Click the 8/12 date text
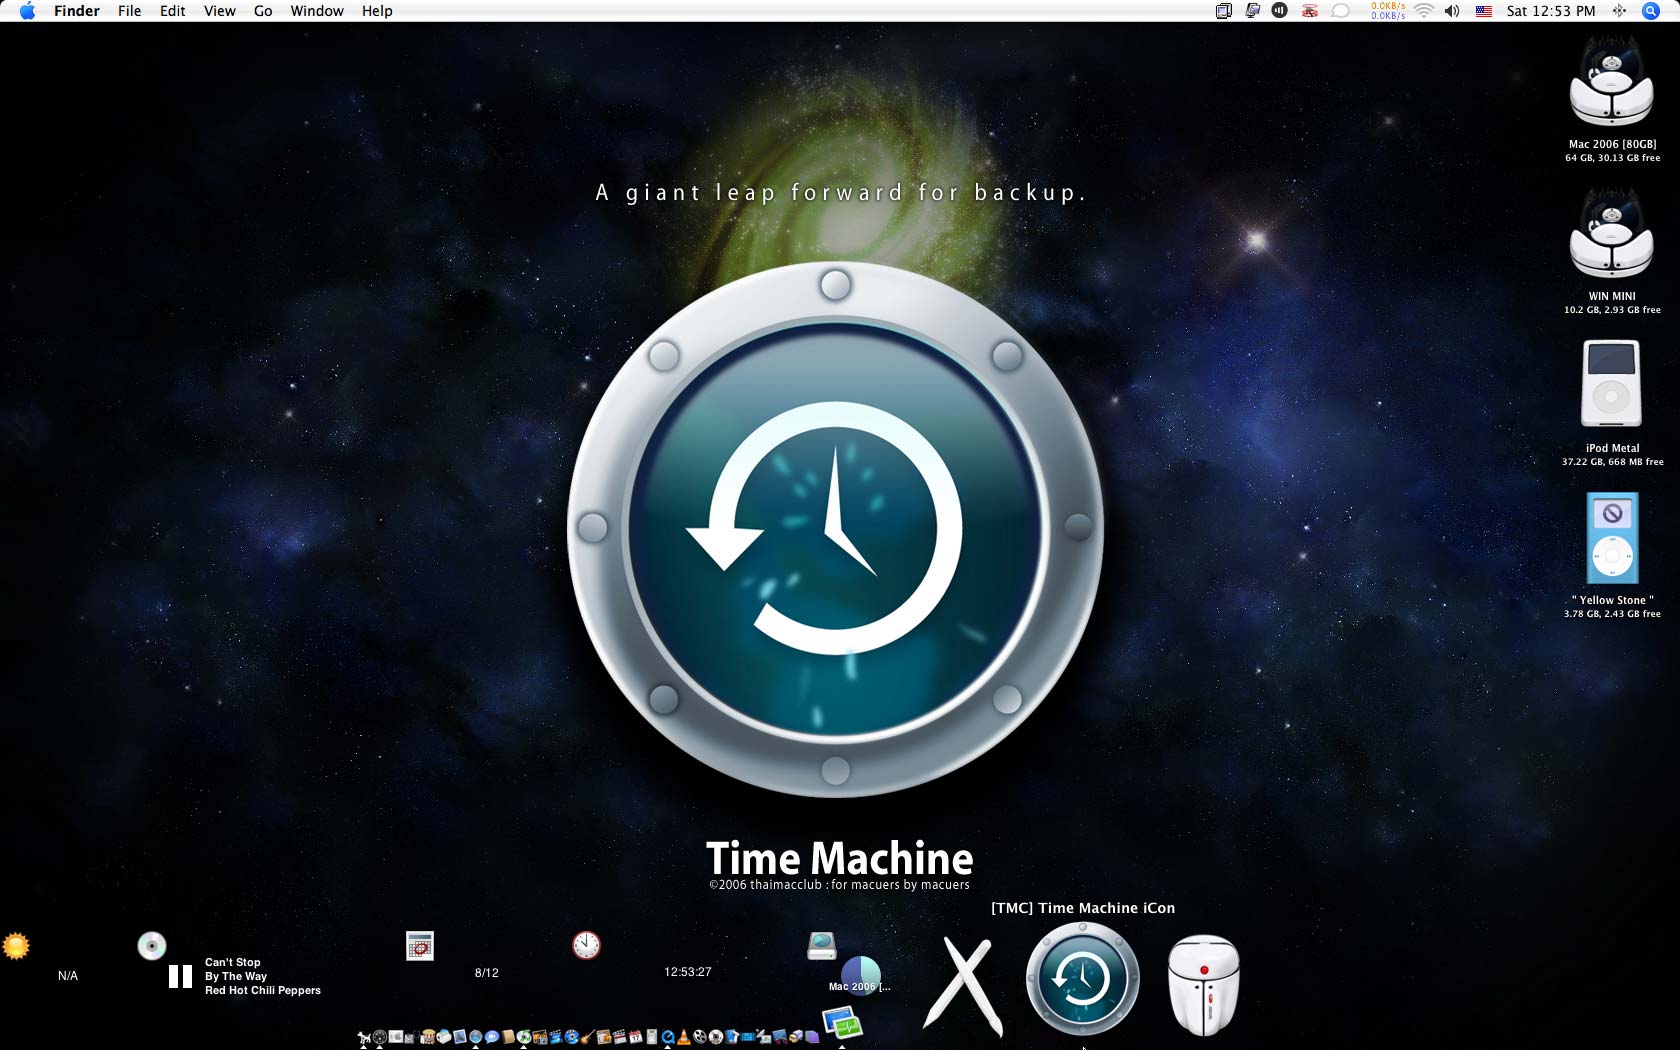Screen dimensions: 1680x1050 point(487,973)
